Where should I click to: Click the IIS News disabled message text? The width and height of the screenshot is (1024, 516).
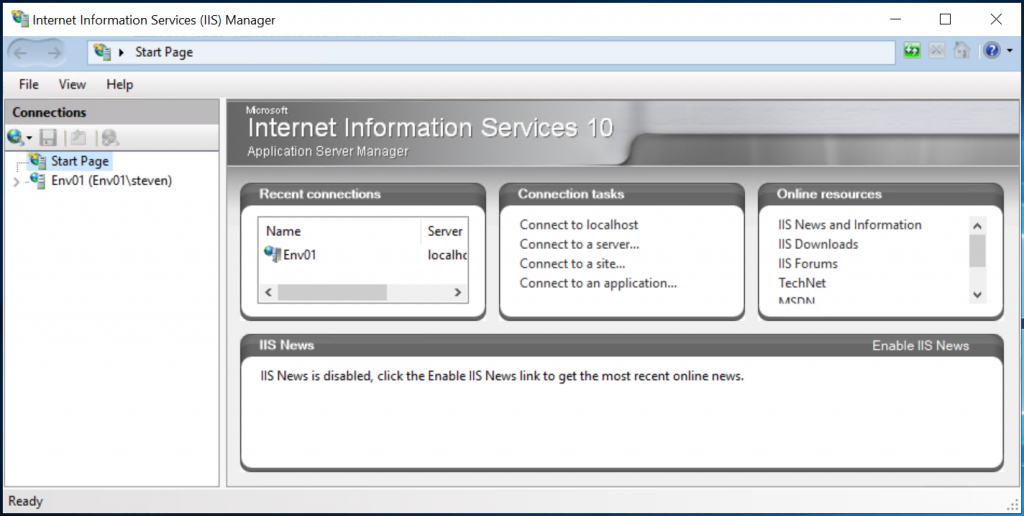[502, 376]
